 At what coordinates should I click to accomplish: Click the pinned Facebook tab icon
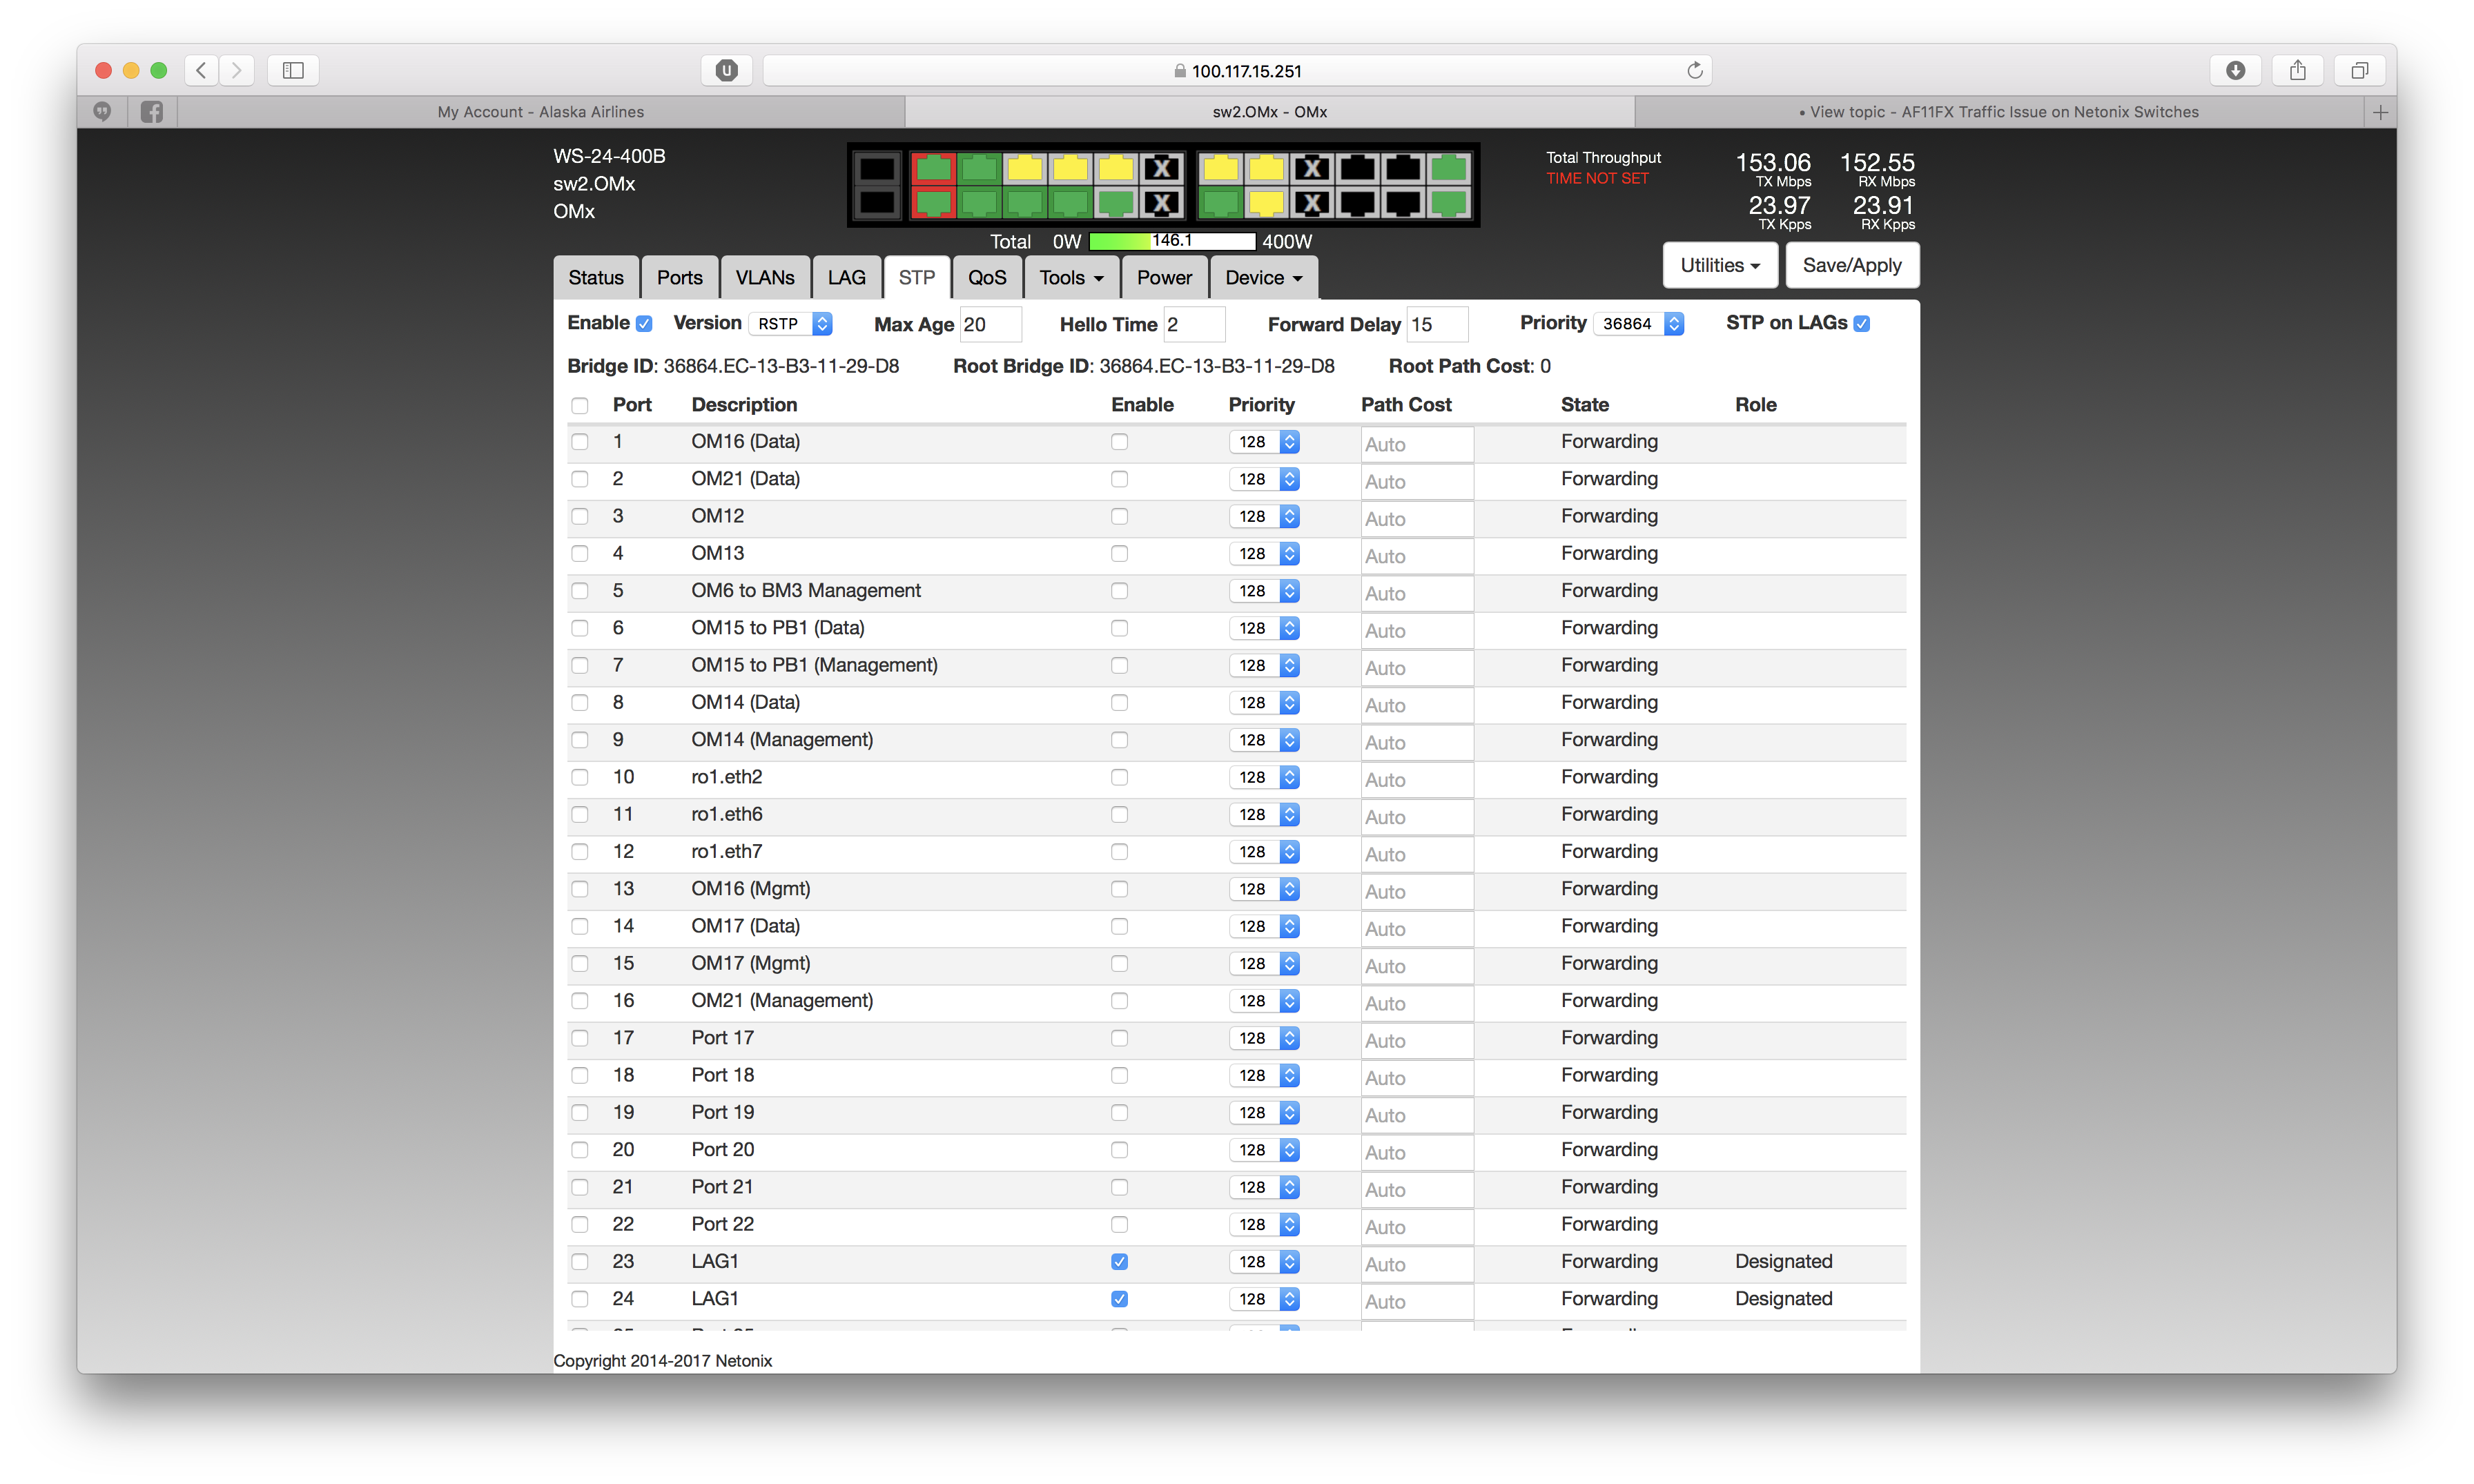point(152,112)
